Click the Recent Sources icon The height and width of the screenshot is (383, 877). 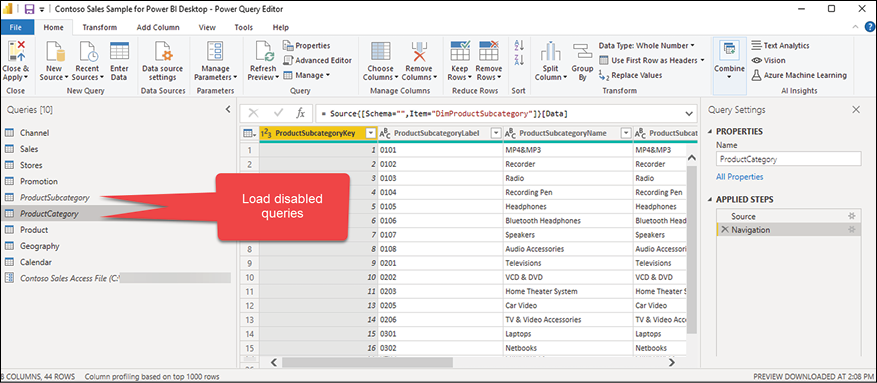point(88,51)
